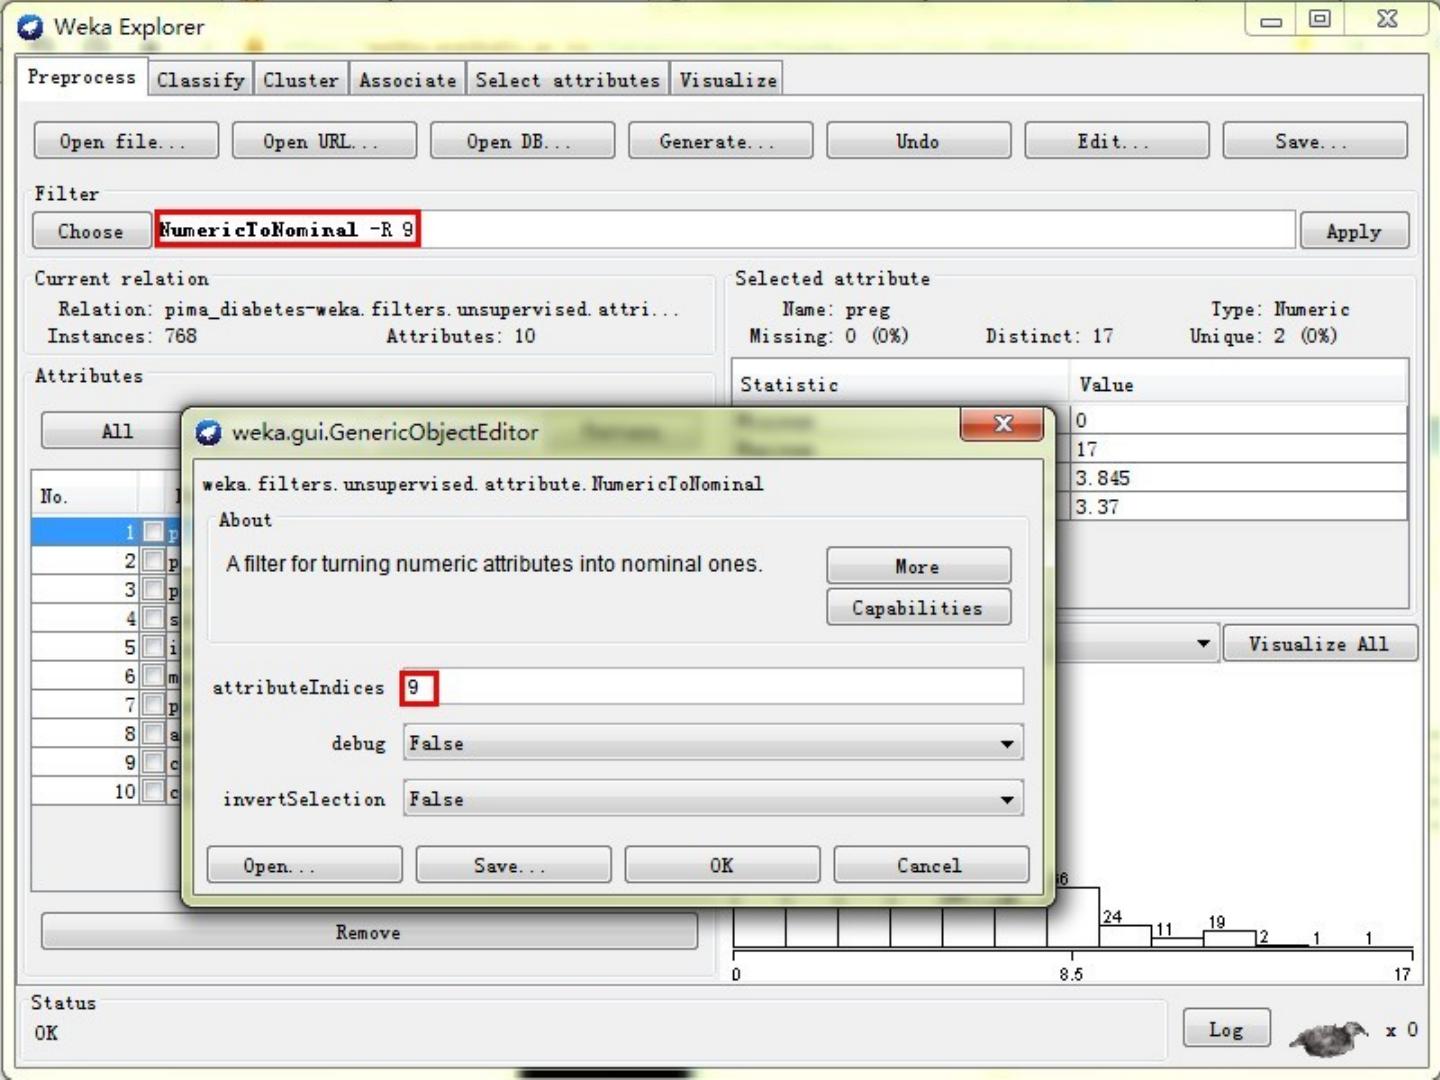The width and height of the screenshot is (1440, 1080).
Task: Maximize the Weka Explorer window
Action: pyautogui.click(x=1320, y=20)
